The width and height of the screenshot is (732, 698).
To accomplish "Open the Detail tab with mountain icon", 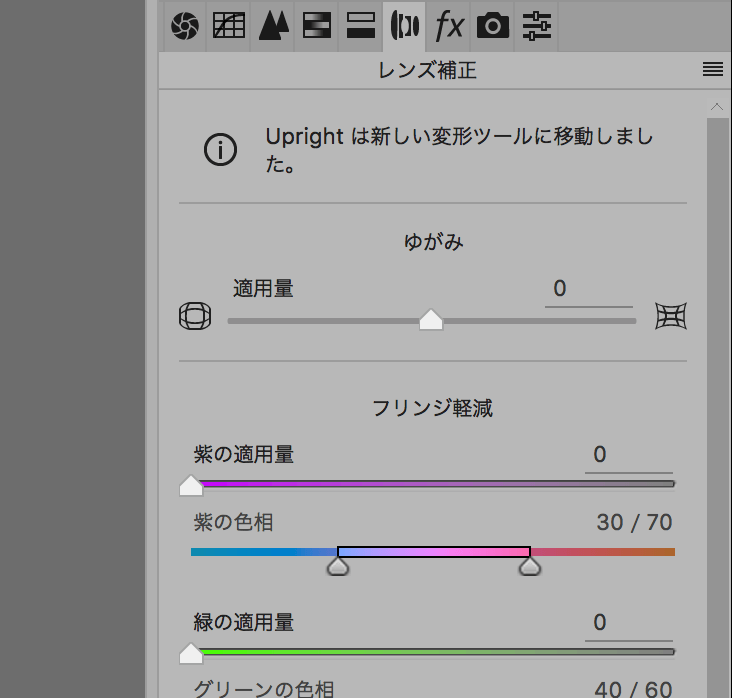I will [x=273, y=26].
